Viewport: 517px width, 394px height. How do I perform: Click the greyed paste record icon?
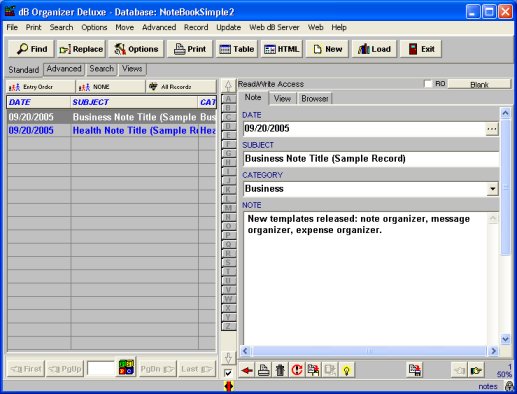(x=330, y=370)
